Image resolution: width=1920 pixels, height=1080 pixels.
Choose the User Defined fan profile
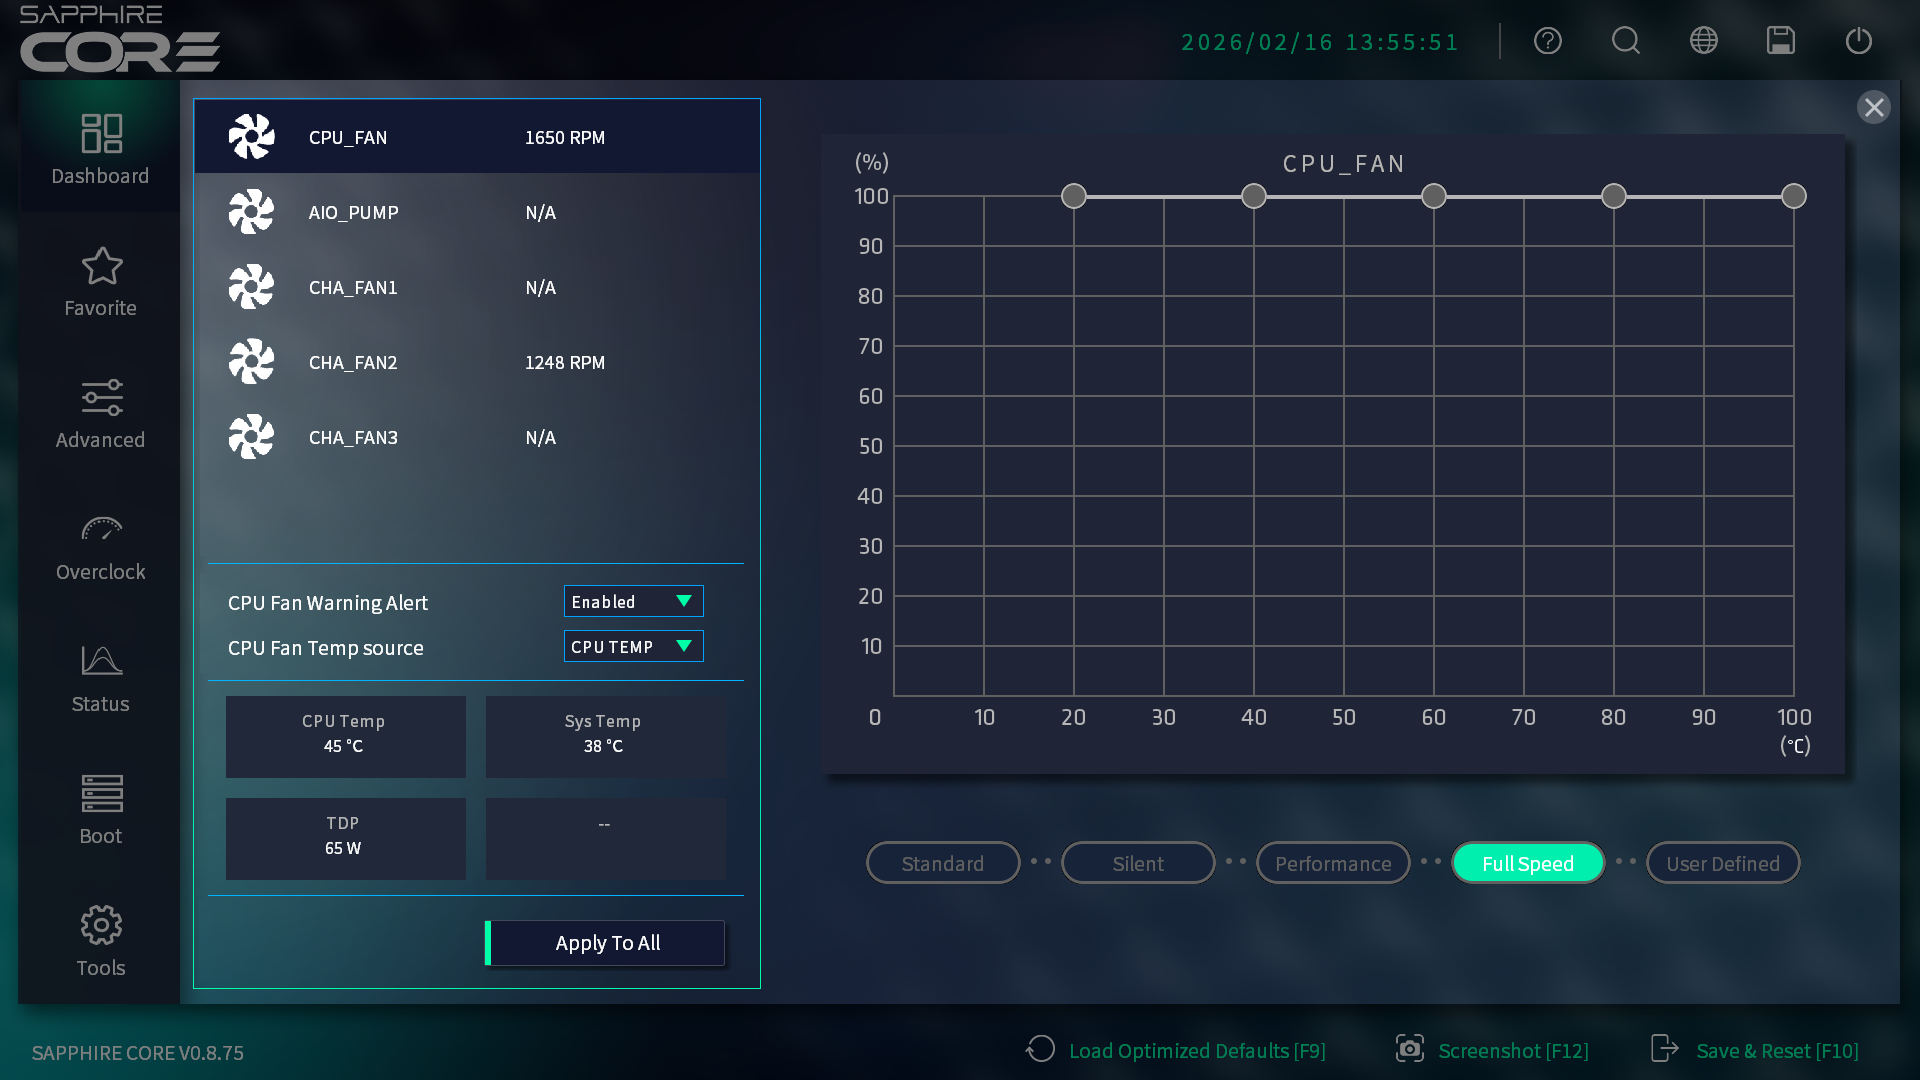pos(1723,863)
